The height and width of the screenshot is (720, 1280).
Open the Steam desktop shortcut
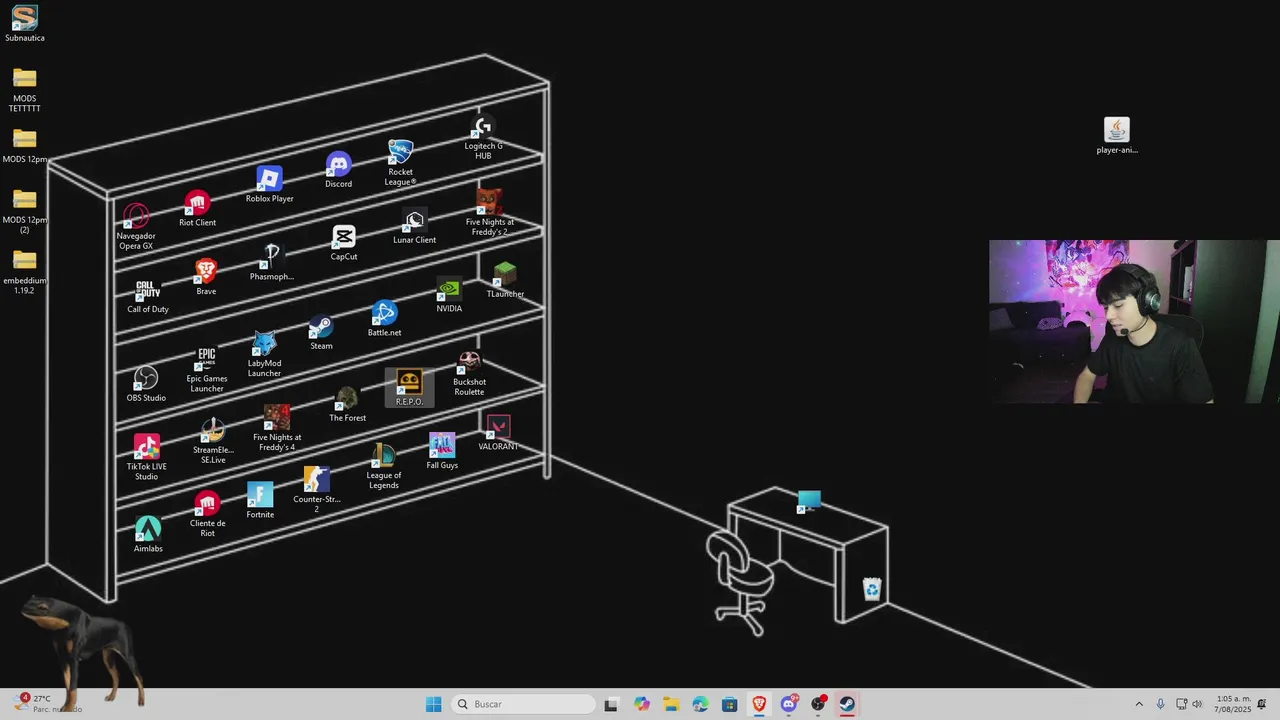pyautogui.click(x=321, y=333)
